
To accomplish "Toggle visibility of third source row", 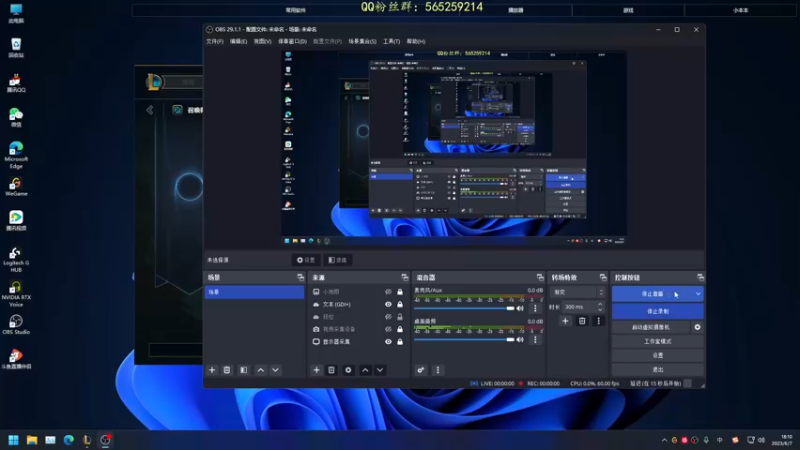I will [x=388, y=317].
